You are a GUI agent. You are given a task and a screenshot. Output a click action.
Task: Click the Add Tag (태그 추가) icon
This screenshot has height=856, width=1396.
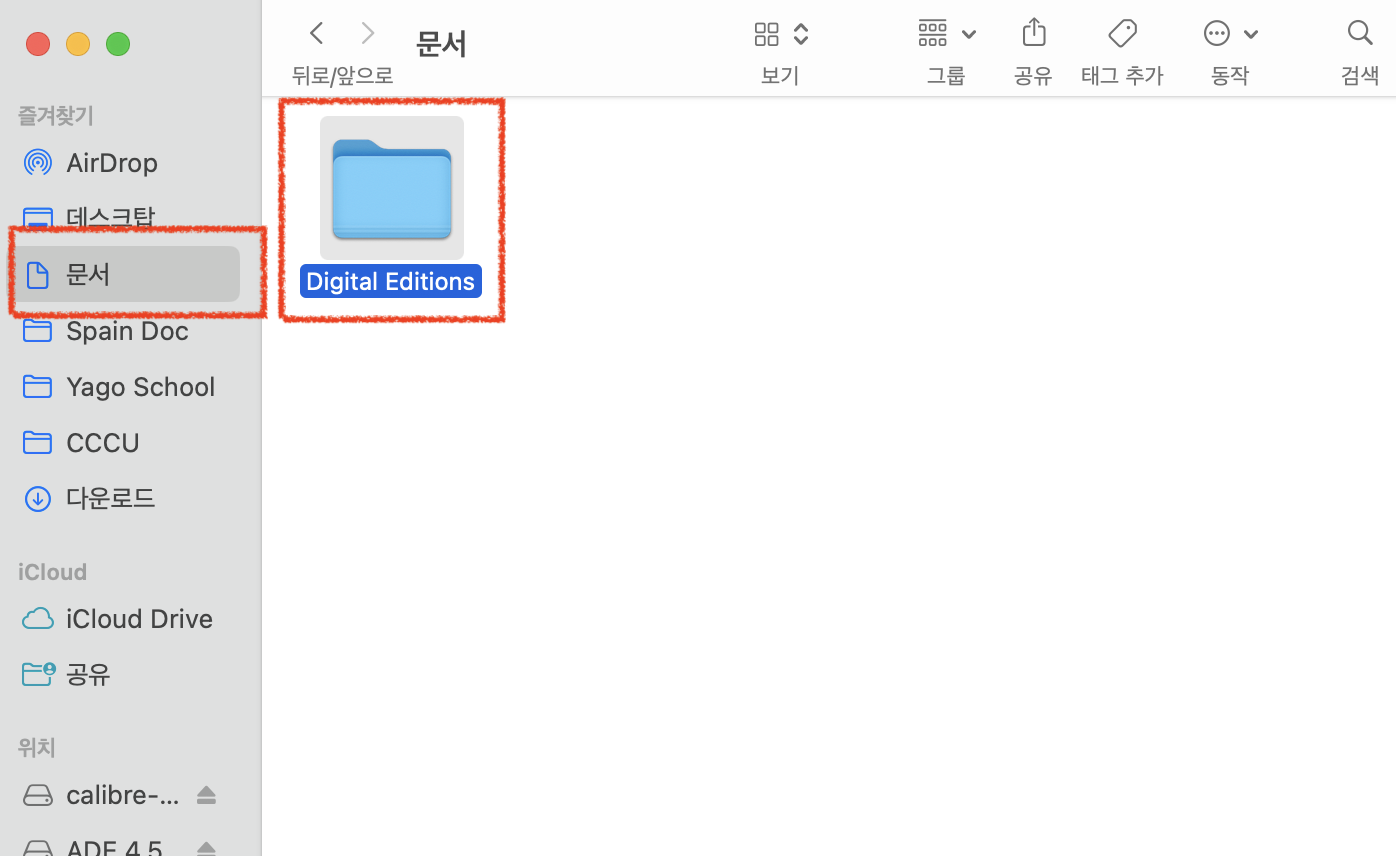tap(1123, 34)
